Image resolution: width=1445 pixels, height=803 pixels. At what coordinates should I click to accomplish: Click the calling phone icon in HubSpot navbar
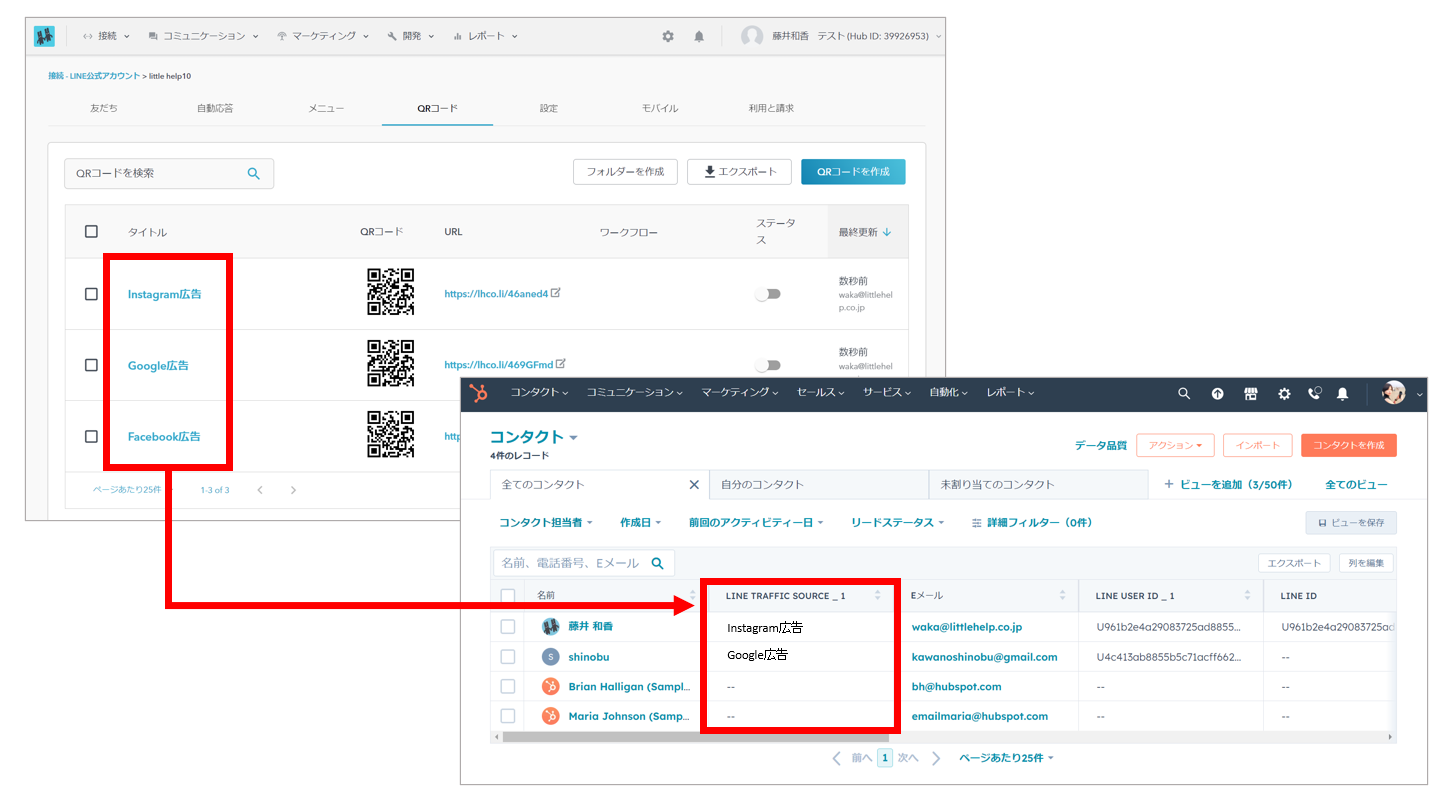point(1314,394)
